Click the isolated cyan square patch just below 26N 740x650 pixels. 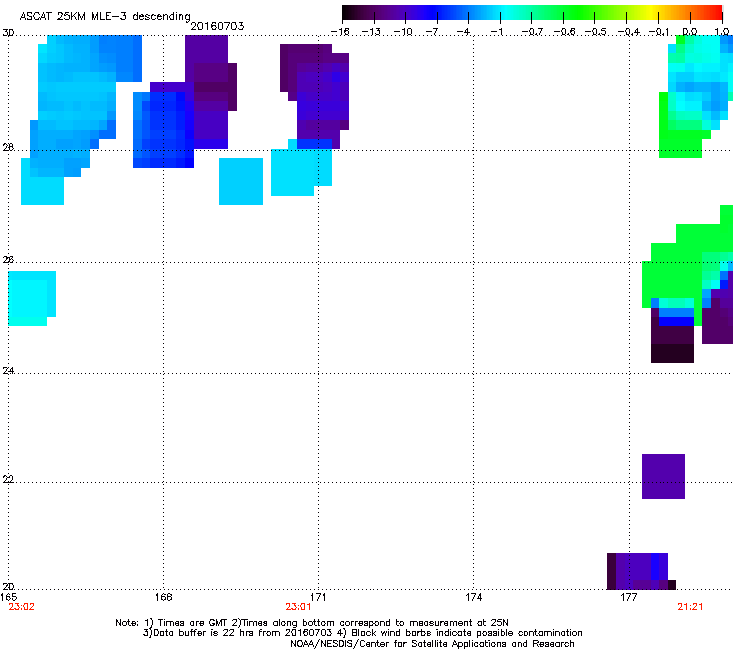[32, 298]
